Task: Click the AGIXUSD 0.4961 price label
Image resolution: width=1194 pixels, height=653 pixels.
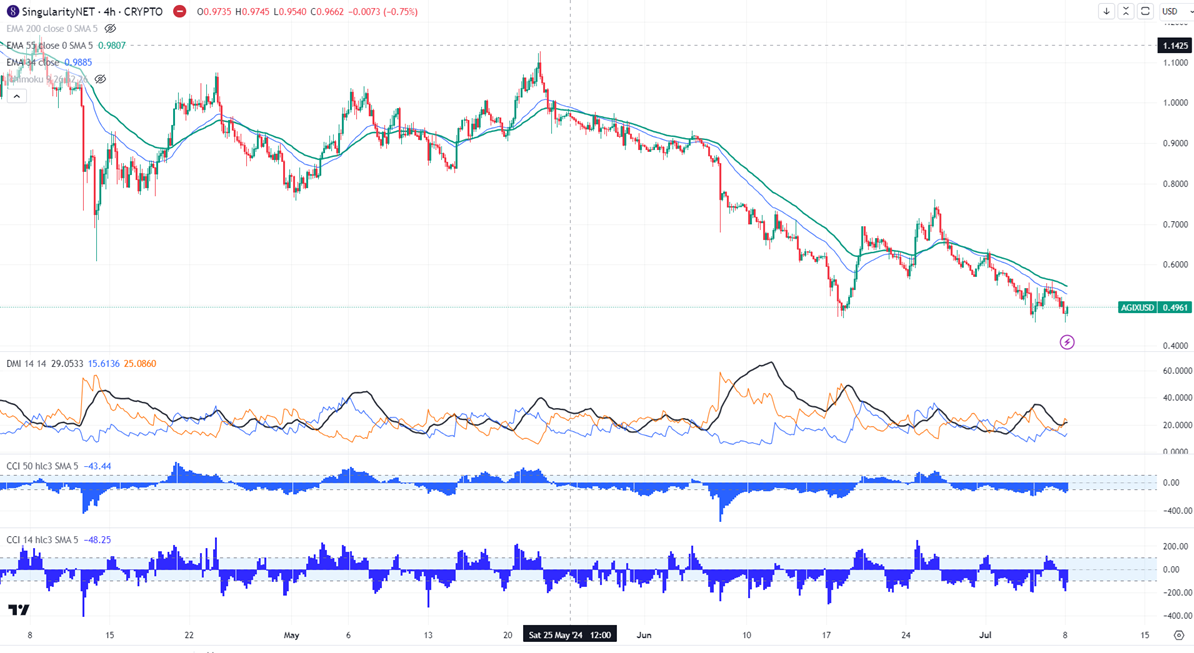Action: click(1154, 307)
